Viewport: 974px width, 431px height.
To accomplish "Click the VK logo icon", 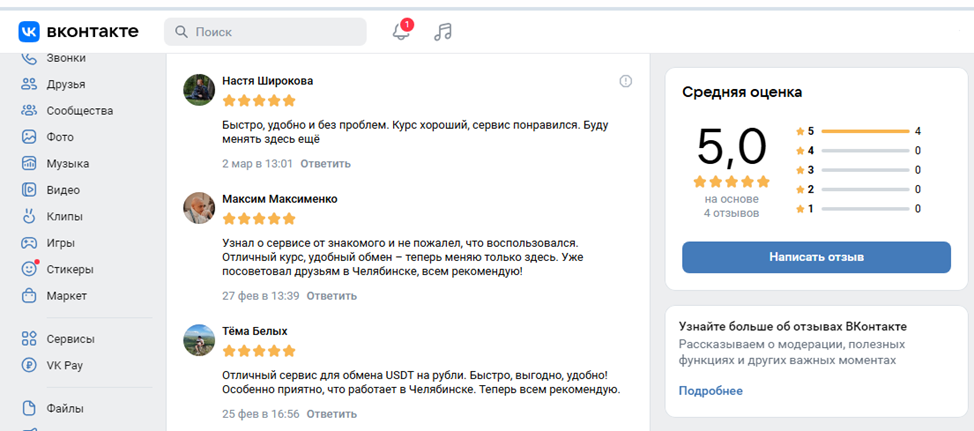I will (28, 32).
